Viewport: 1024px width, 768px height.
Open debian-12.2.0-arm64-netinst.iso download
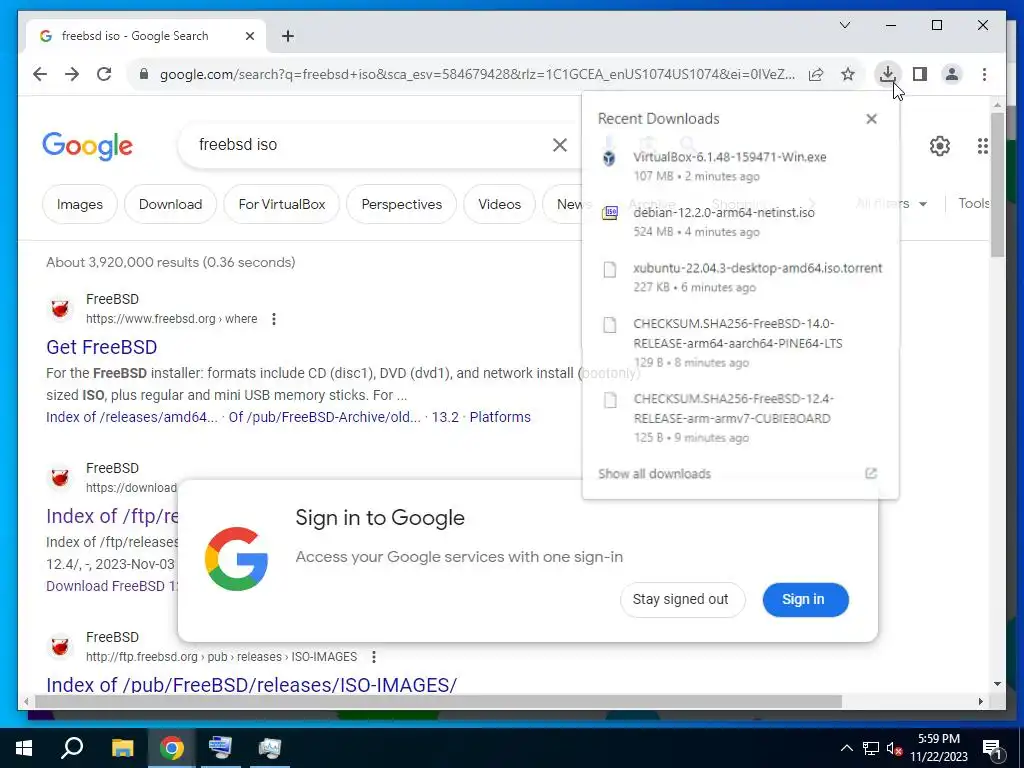click(x=740, y=221)
